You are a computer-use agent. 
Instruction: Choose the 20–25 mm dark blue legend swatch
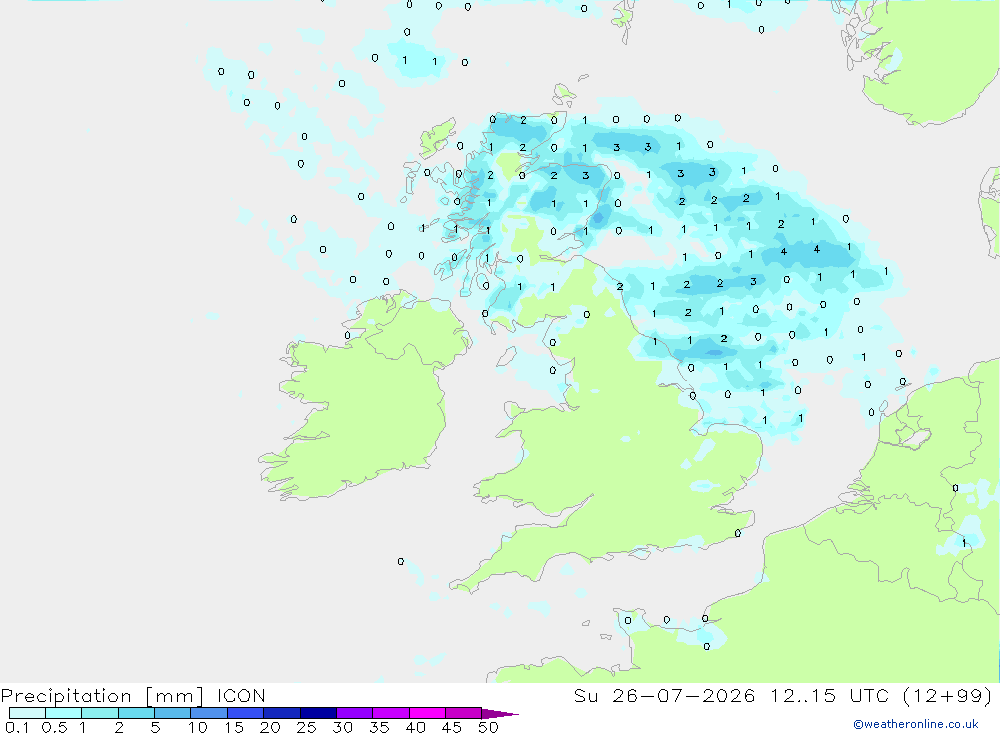tap(282, 713)
